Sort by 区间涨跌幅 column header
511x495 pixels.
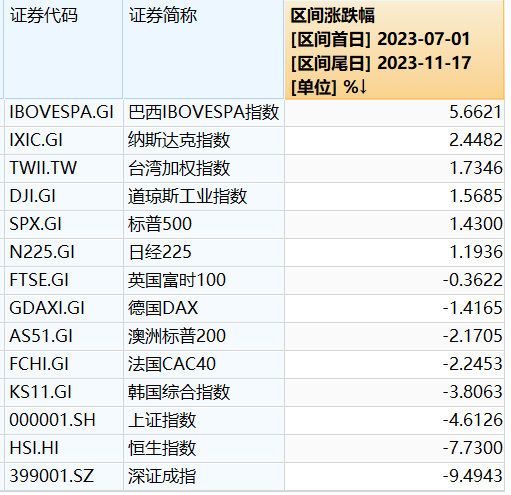click(394, 49)
